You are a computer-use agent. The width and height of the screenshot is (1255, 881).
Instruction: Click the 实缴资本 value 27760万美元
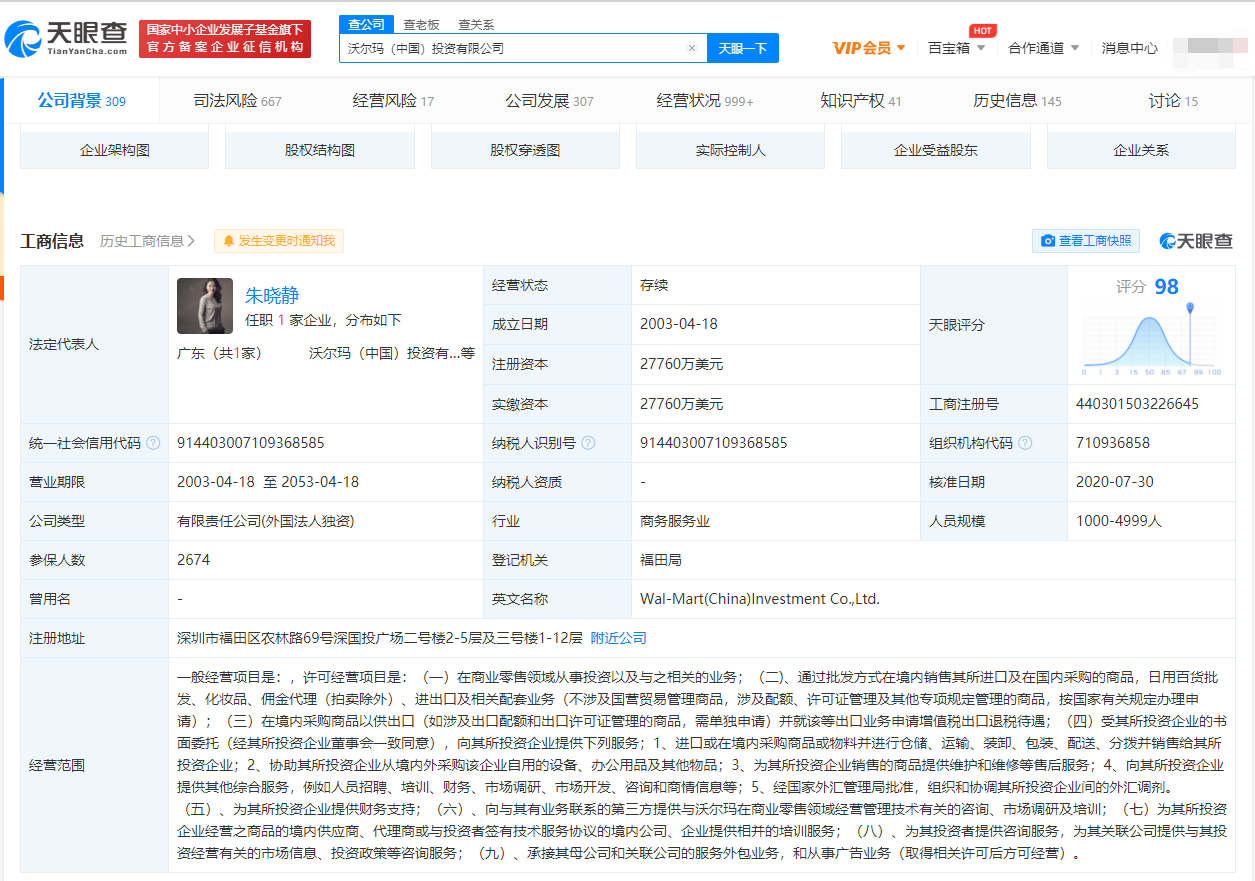682,404
